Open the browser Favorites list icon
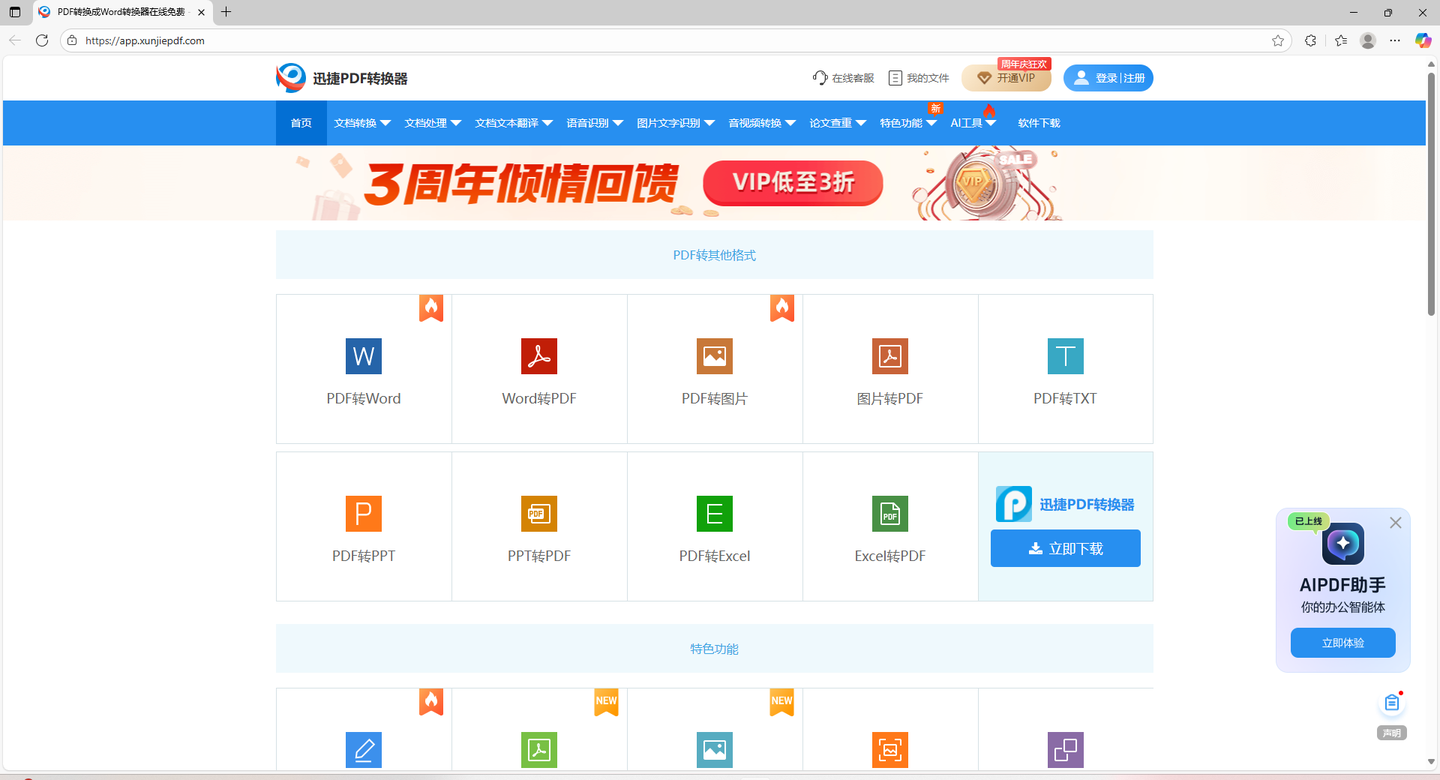 1341,41
